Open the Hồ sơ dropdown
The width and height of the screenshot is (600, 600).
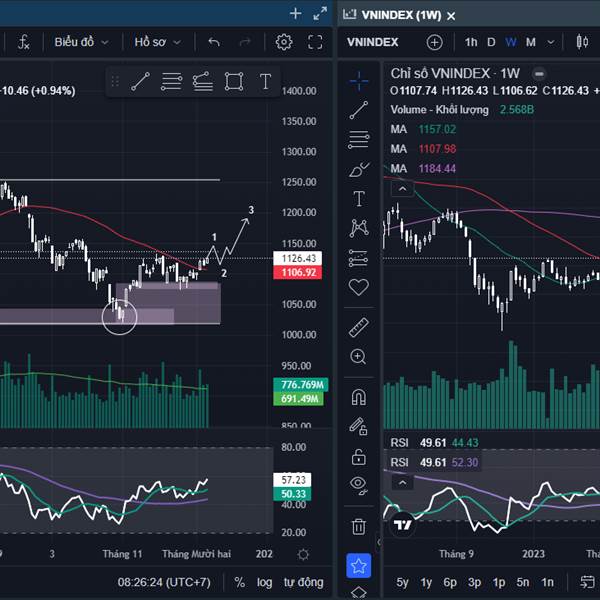pos(157,42)
